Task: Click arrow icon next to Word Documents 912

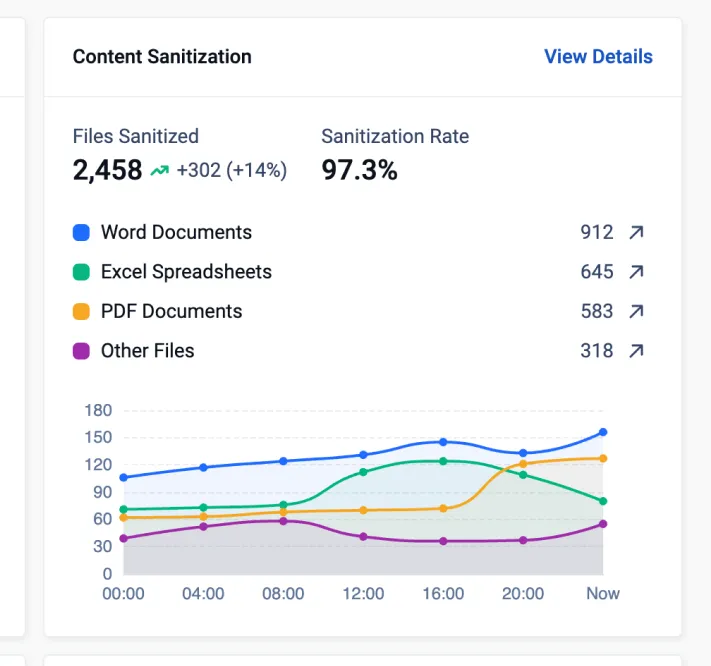Action: 636,232
